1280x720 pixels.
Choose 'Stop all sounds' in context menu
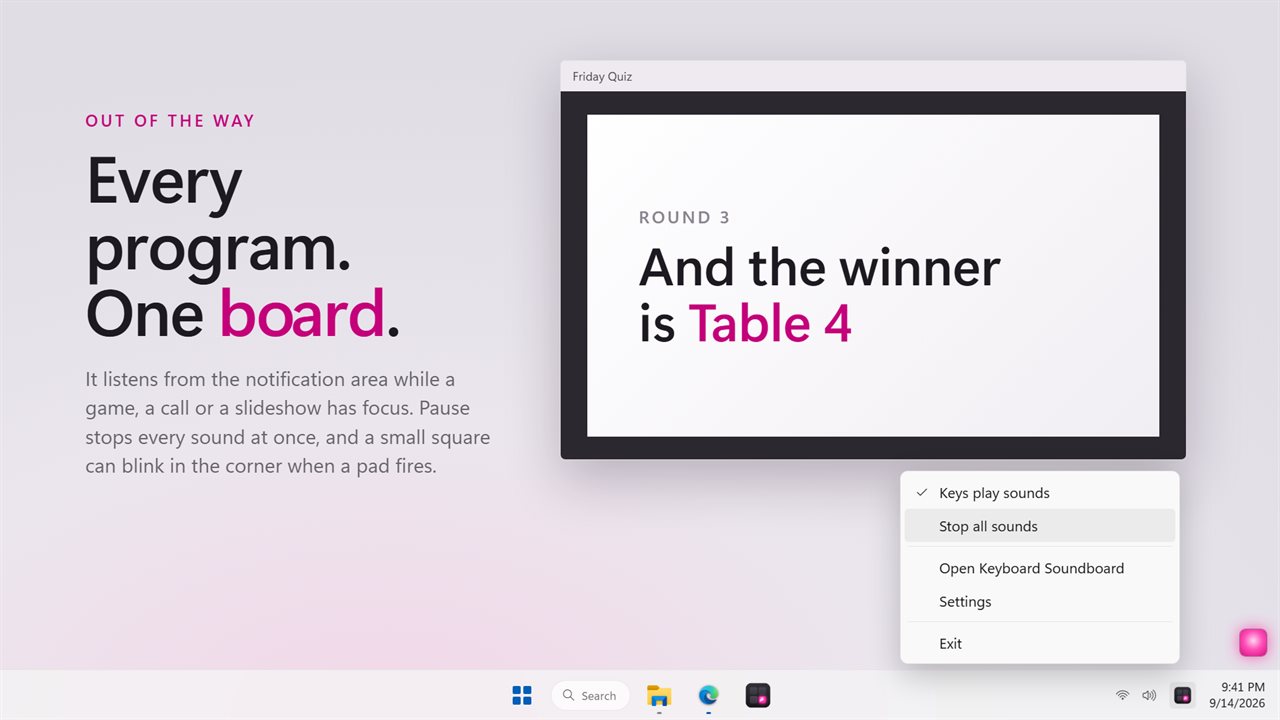click(1040, 526)
